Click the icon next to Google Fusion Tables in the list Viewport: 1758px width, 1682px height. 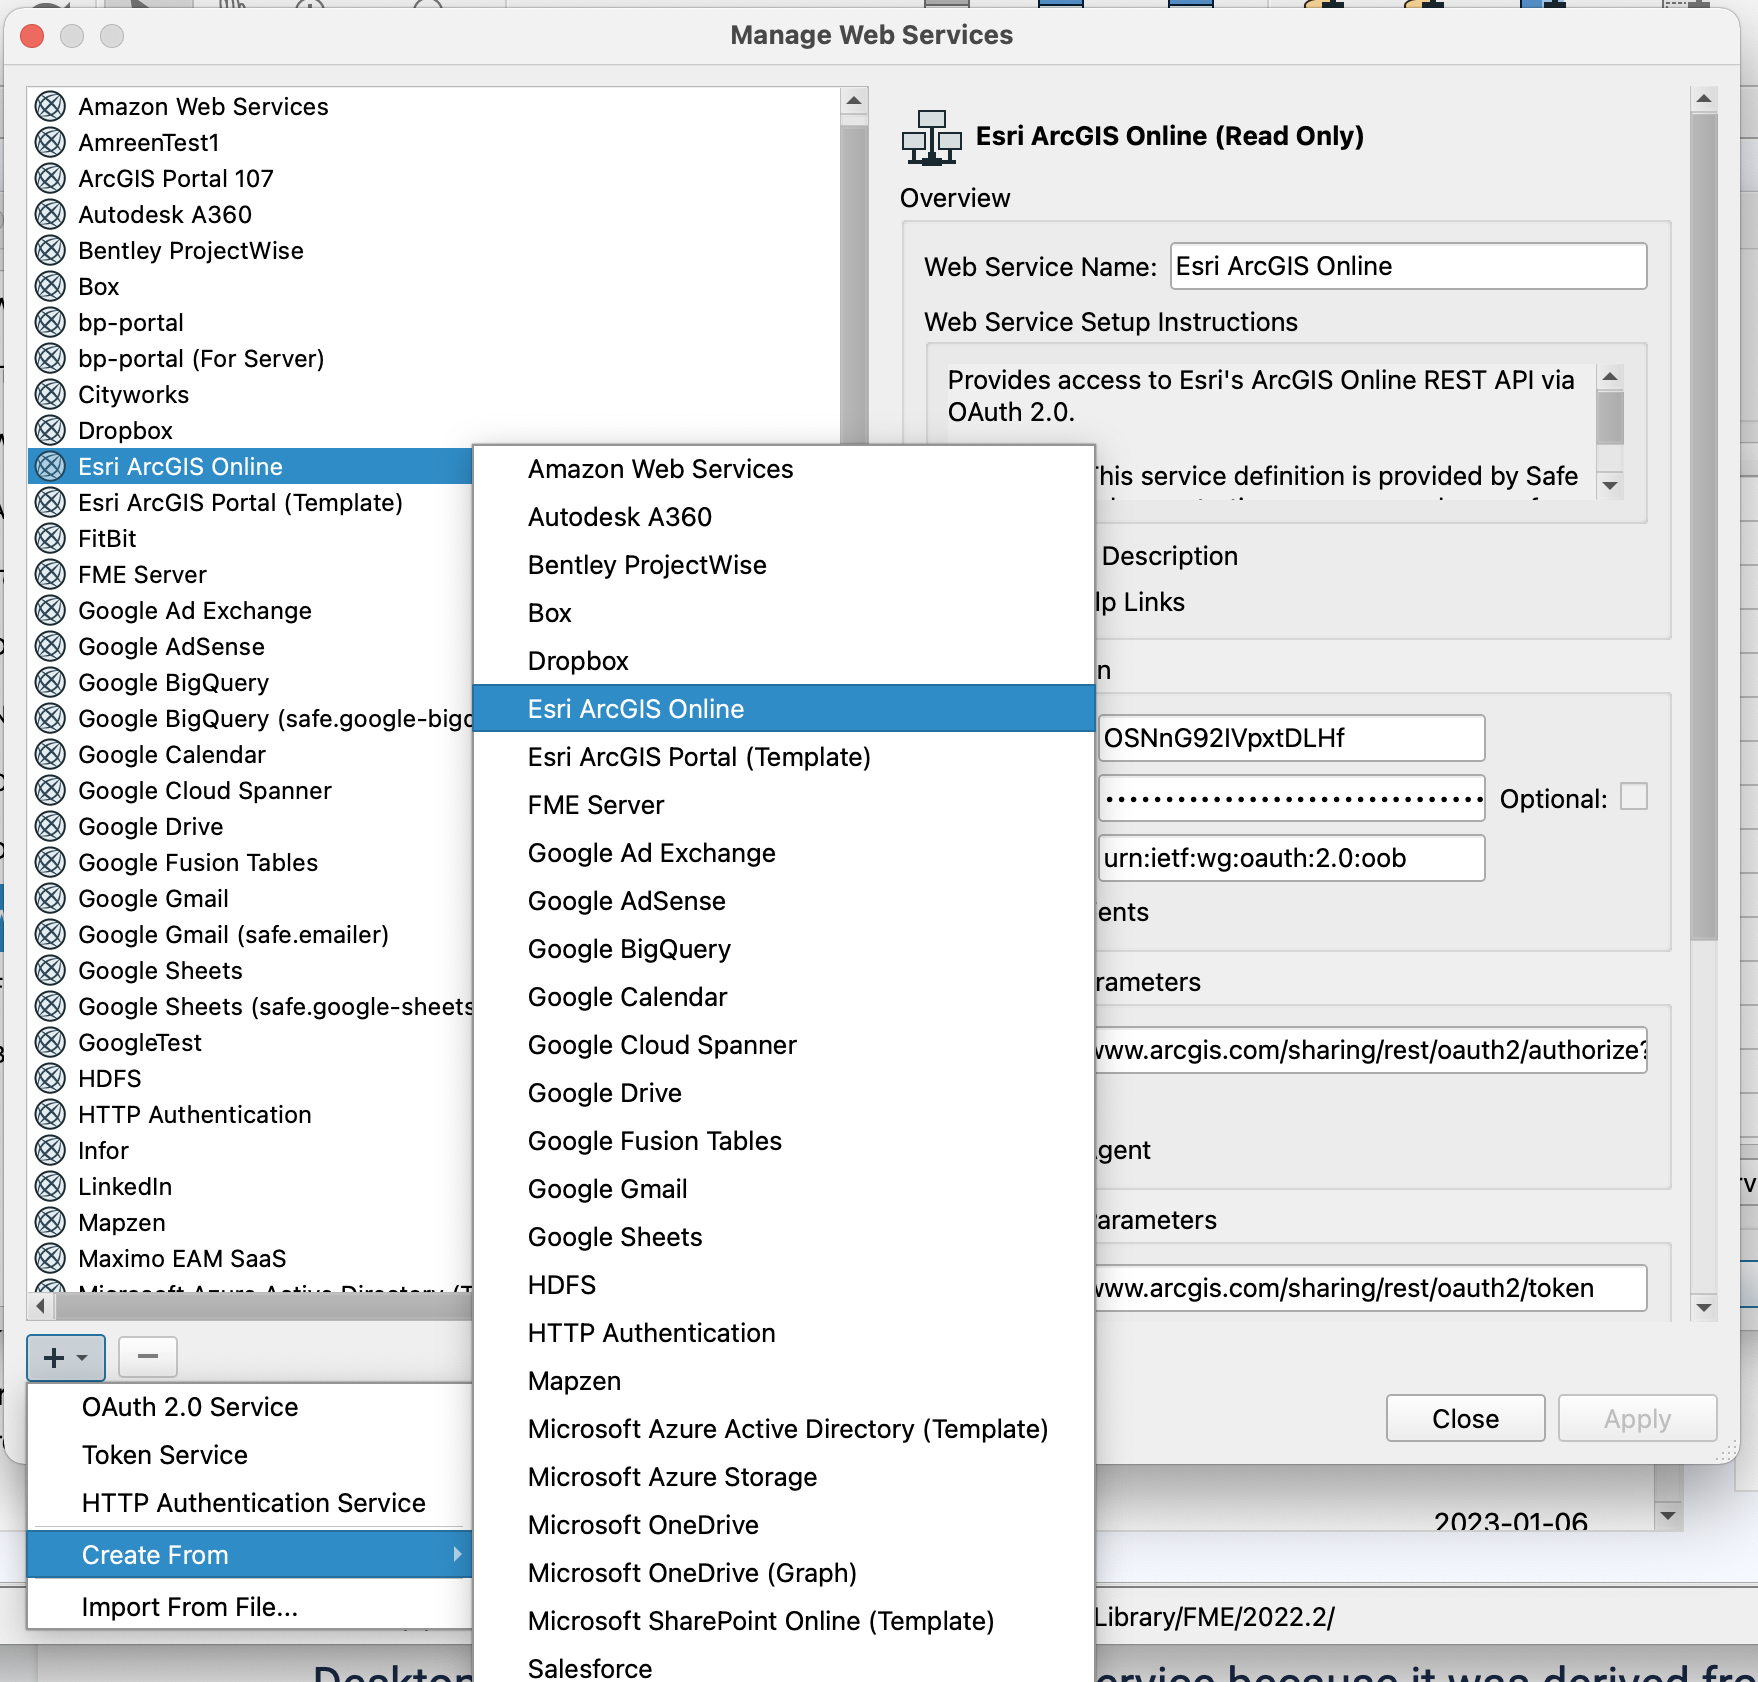click(50, 862)
